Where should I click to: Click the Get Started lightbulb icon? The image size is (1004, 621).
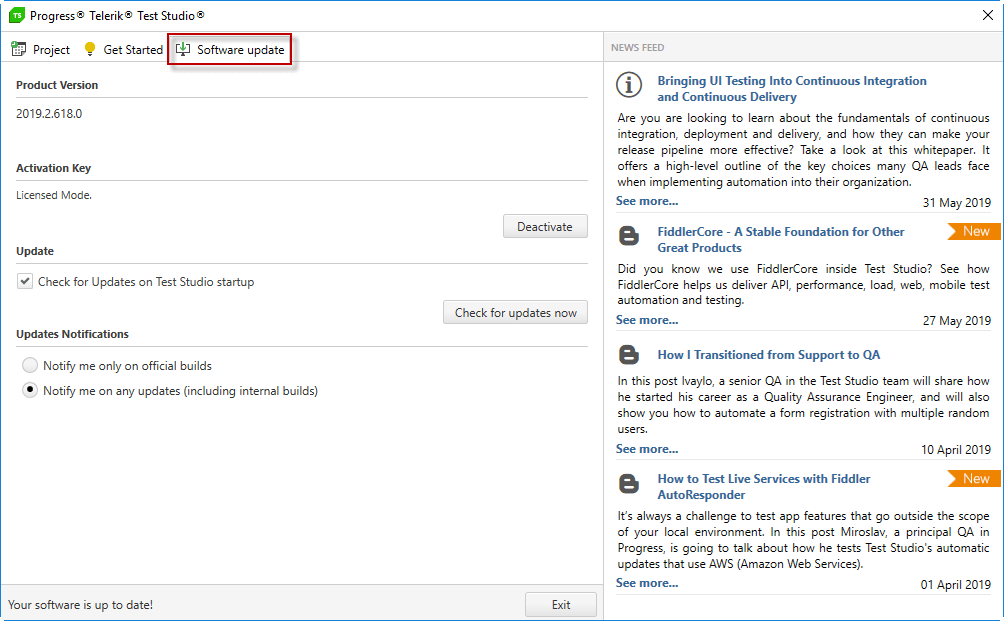[90, 49]
